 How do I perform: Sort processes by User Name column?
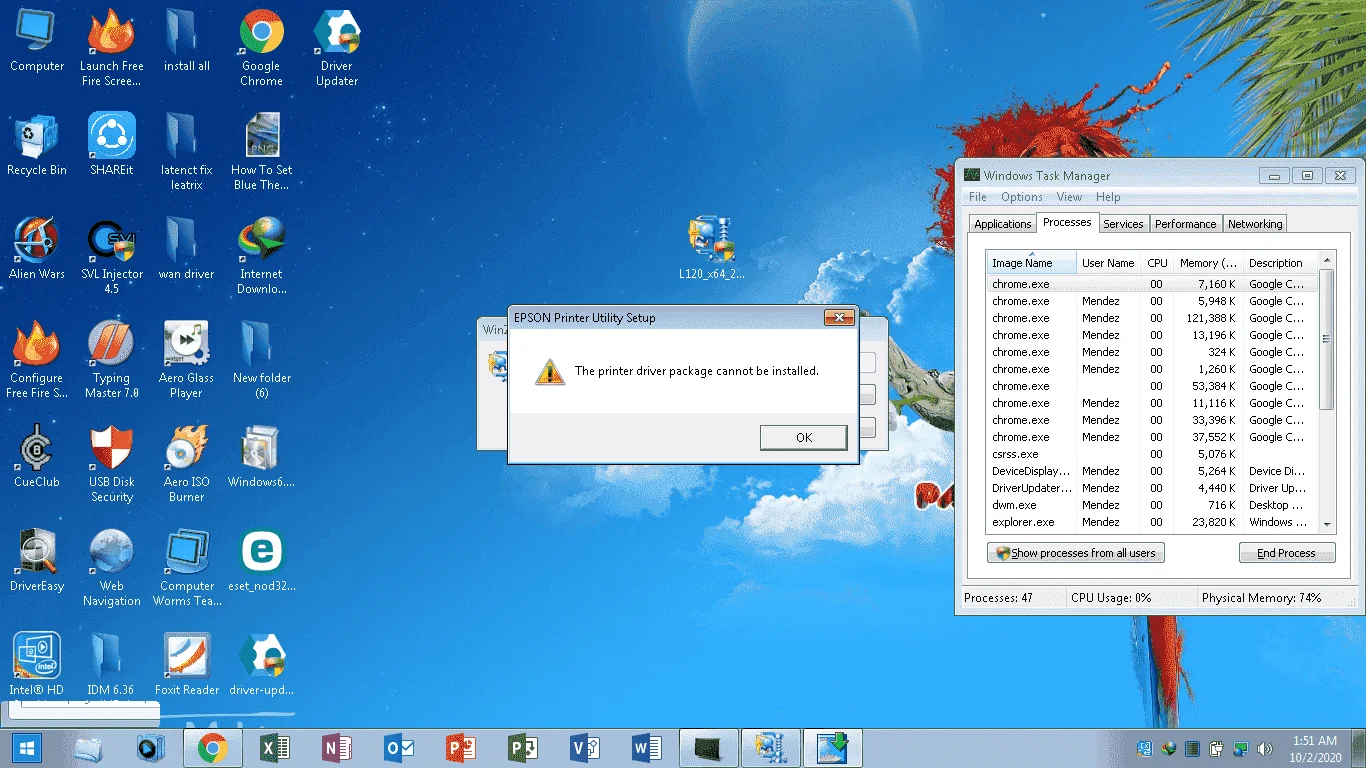[x=1108, y=263]
